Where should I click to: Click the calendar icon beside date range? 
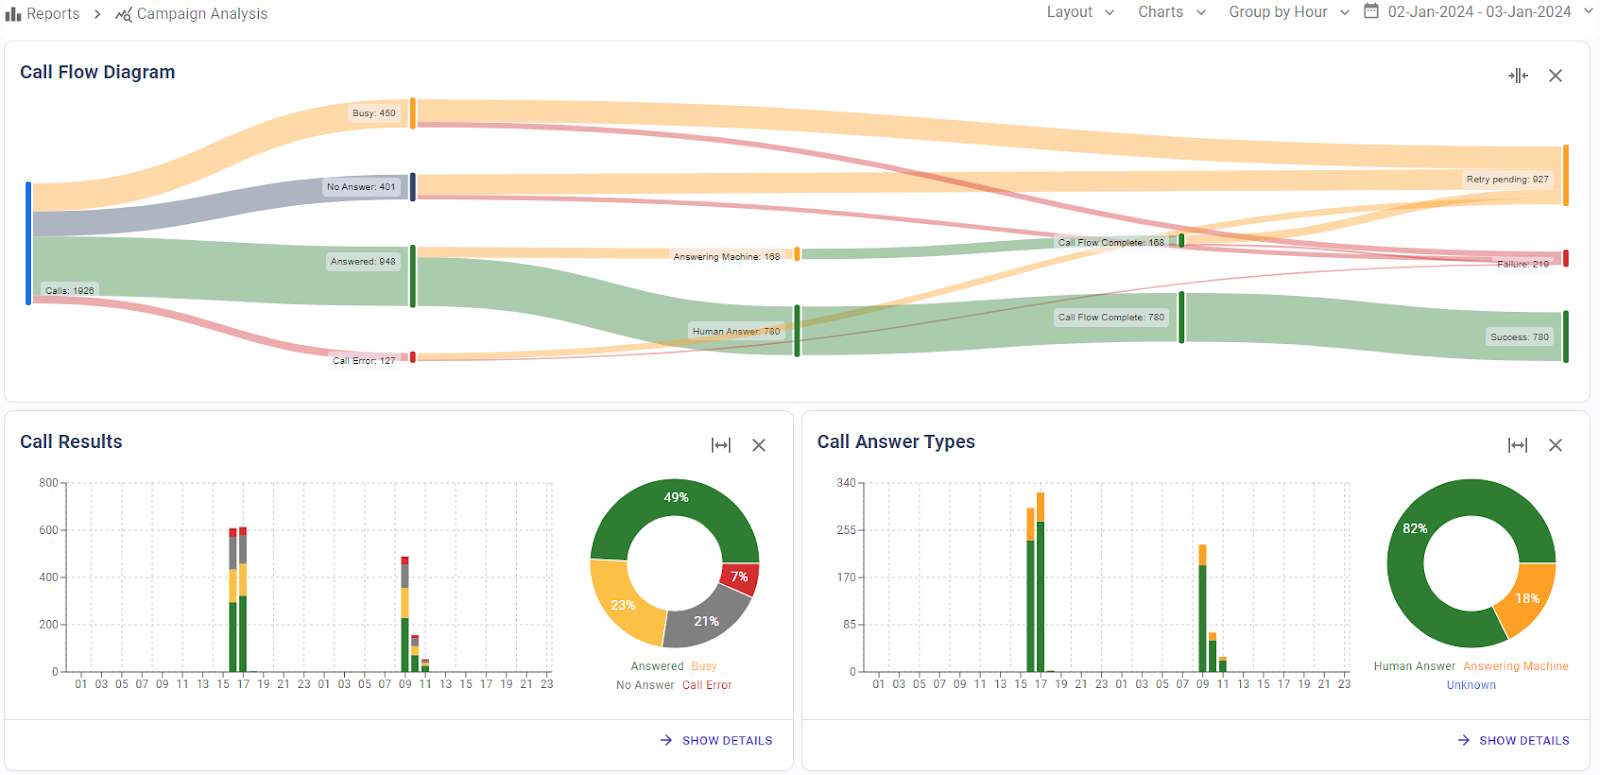click(1372, 11)
